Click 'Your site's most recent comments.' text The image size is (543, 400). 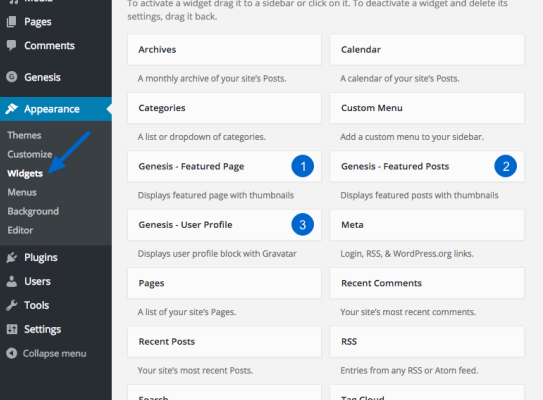point(408,312)
